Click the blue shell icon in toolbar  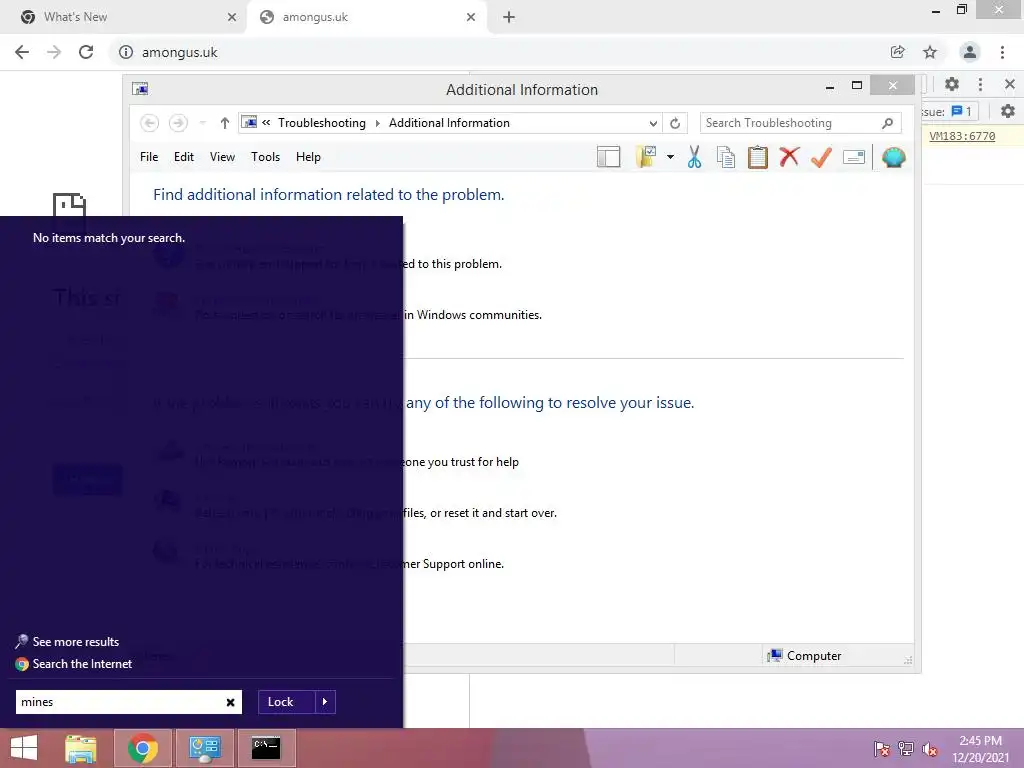point(893,157)
